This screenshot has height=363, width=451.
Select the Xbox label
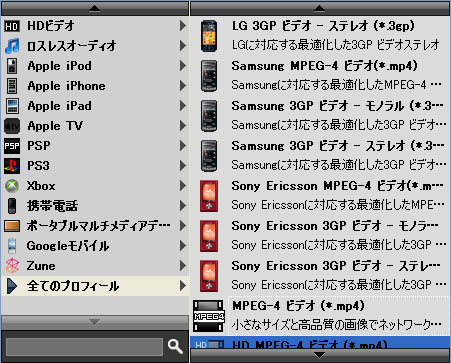click(x=41, y=186)
